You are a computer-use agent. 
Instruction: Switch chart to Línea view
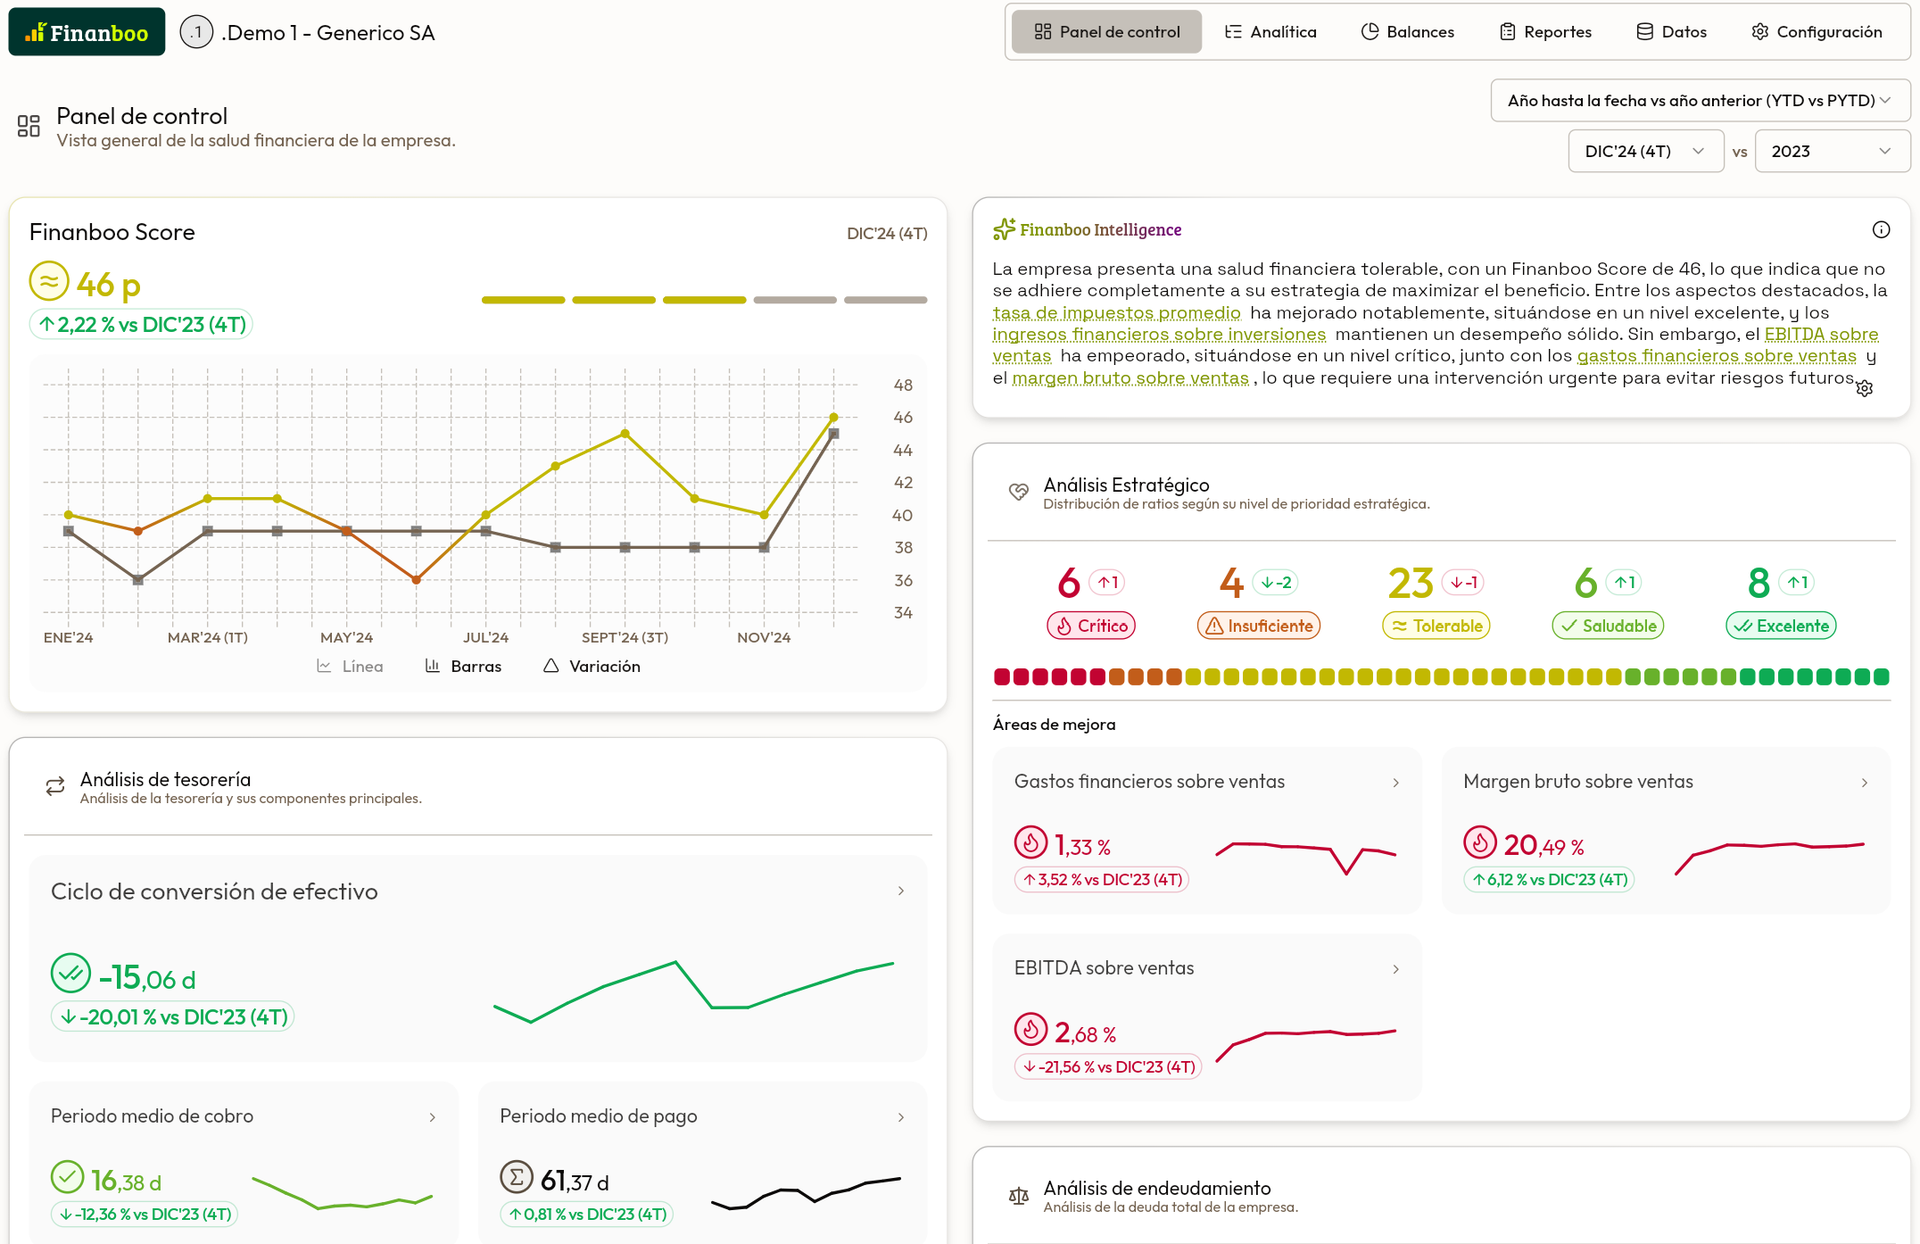click(x=350, y=666)
